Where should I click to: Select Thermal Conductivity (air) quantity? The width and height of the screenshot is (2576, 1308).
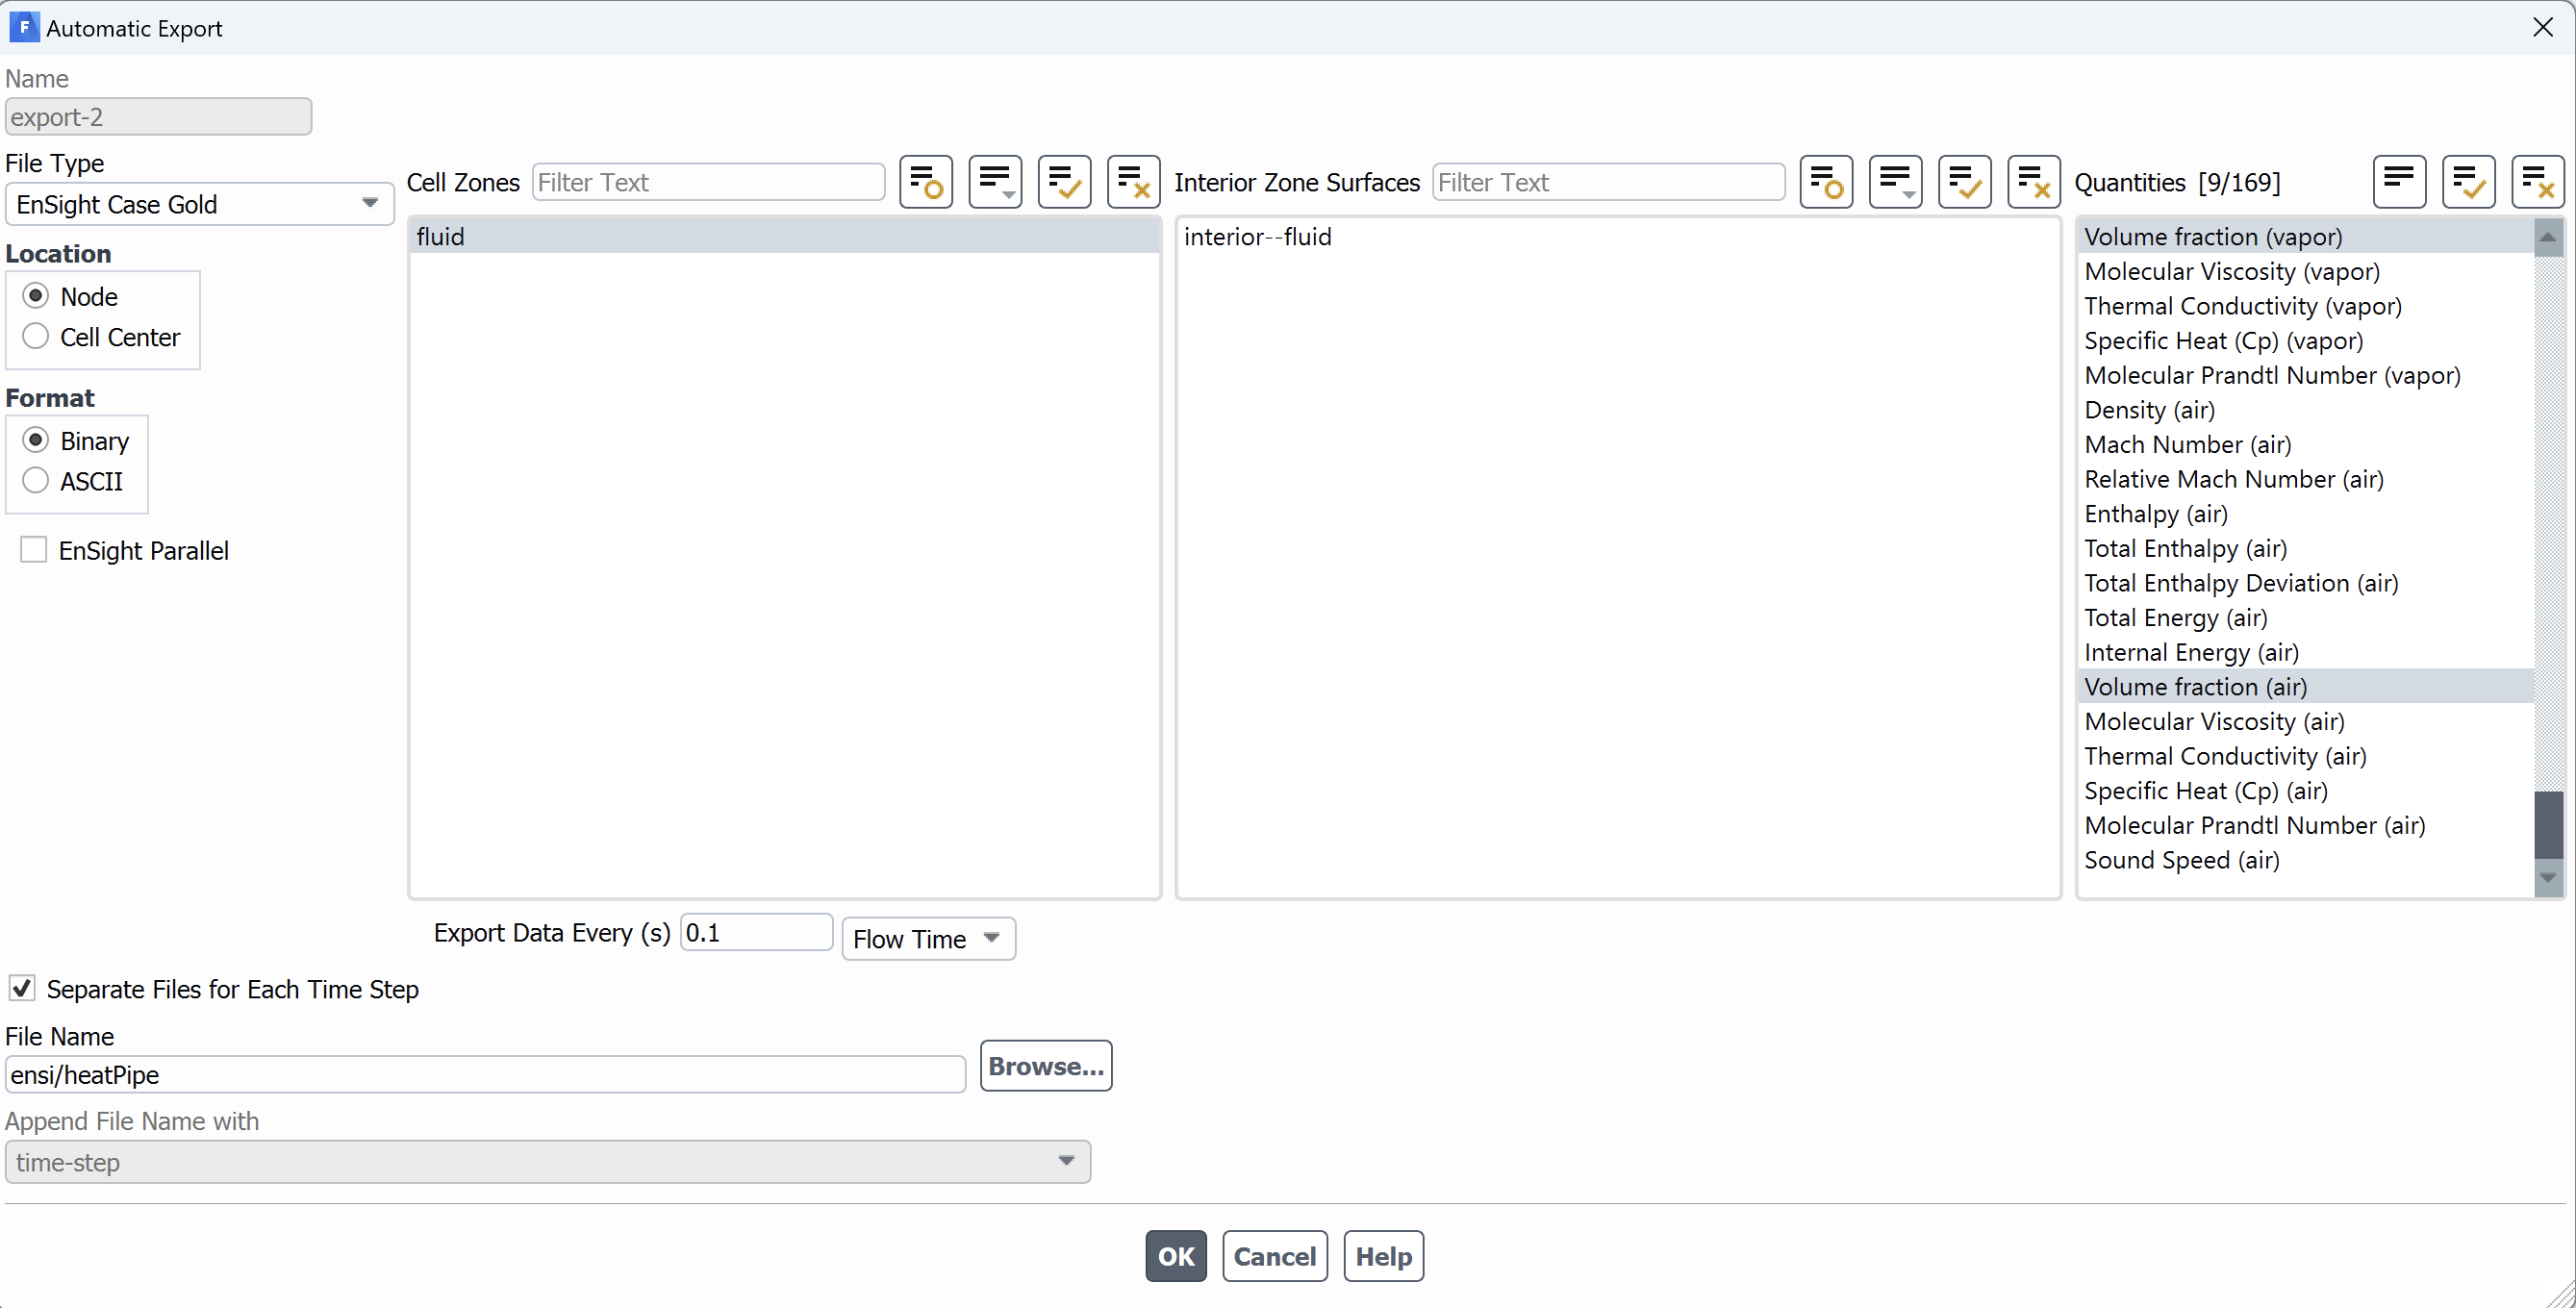(2306, 756)
